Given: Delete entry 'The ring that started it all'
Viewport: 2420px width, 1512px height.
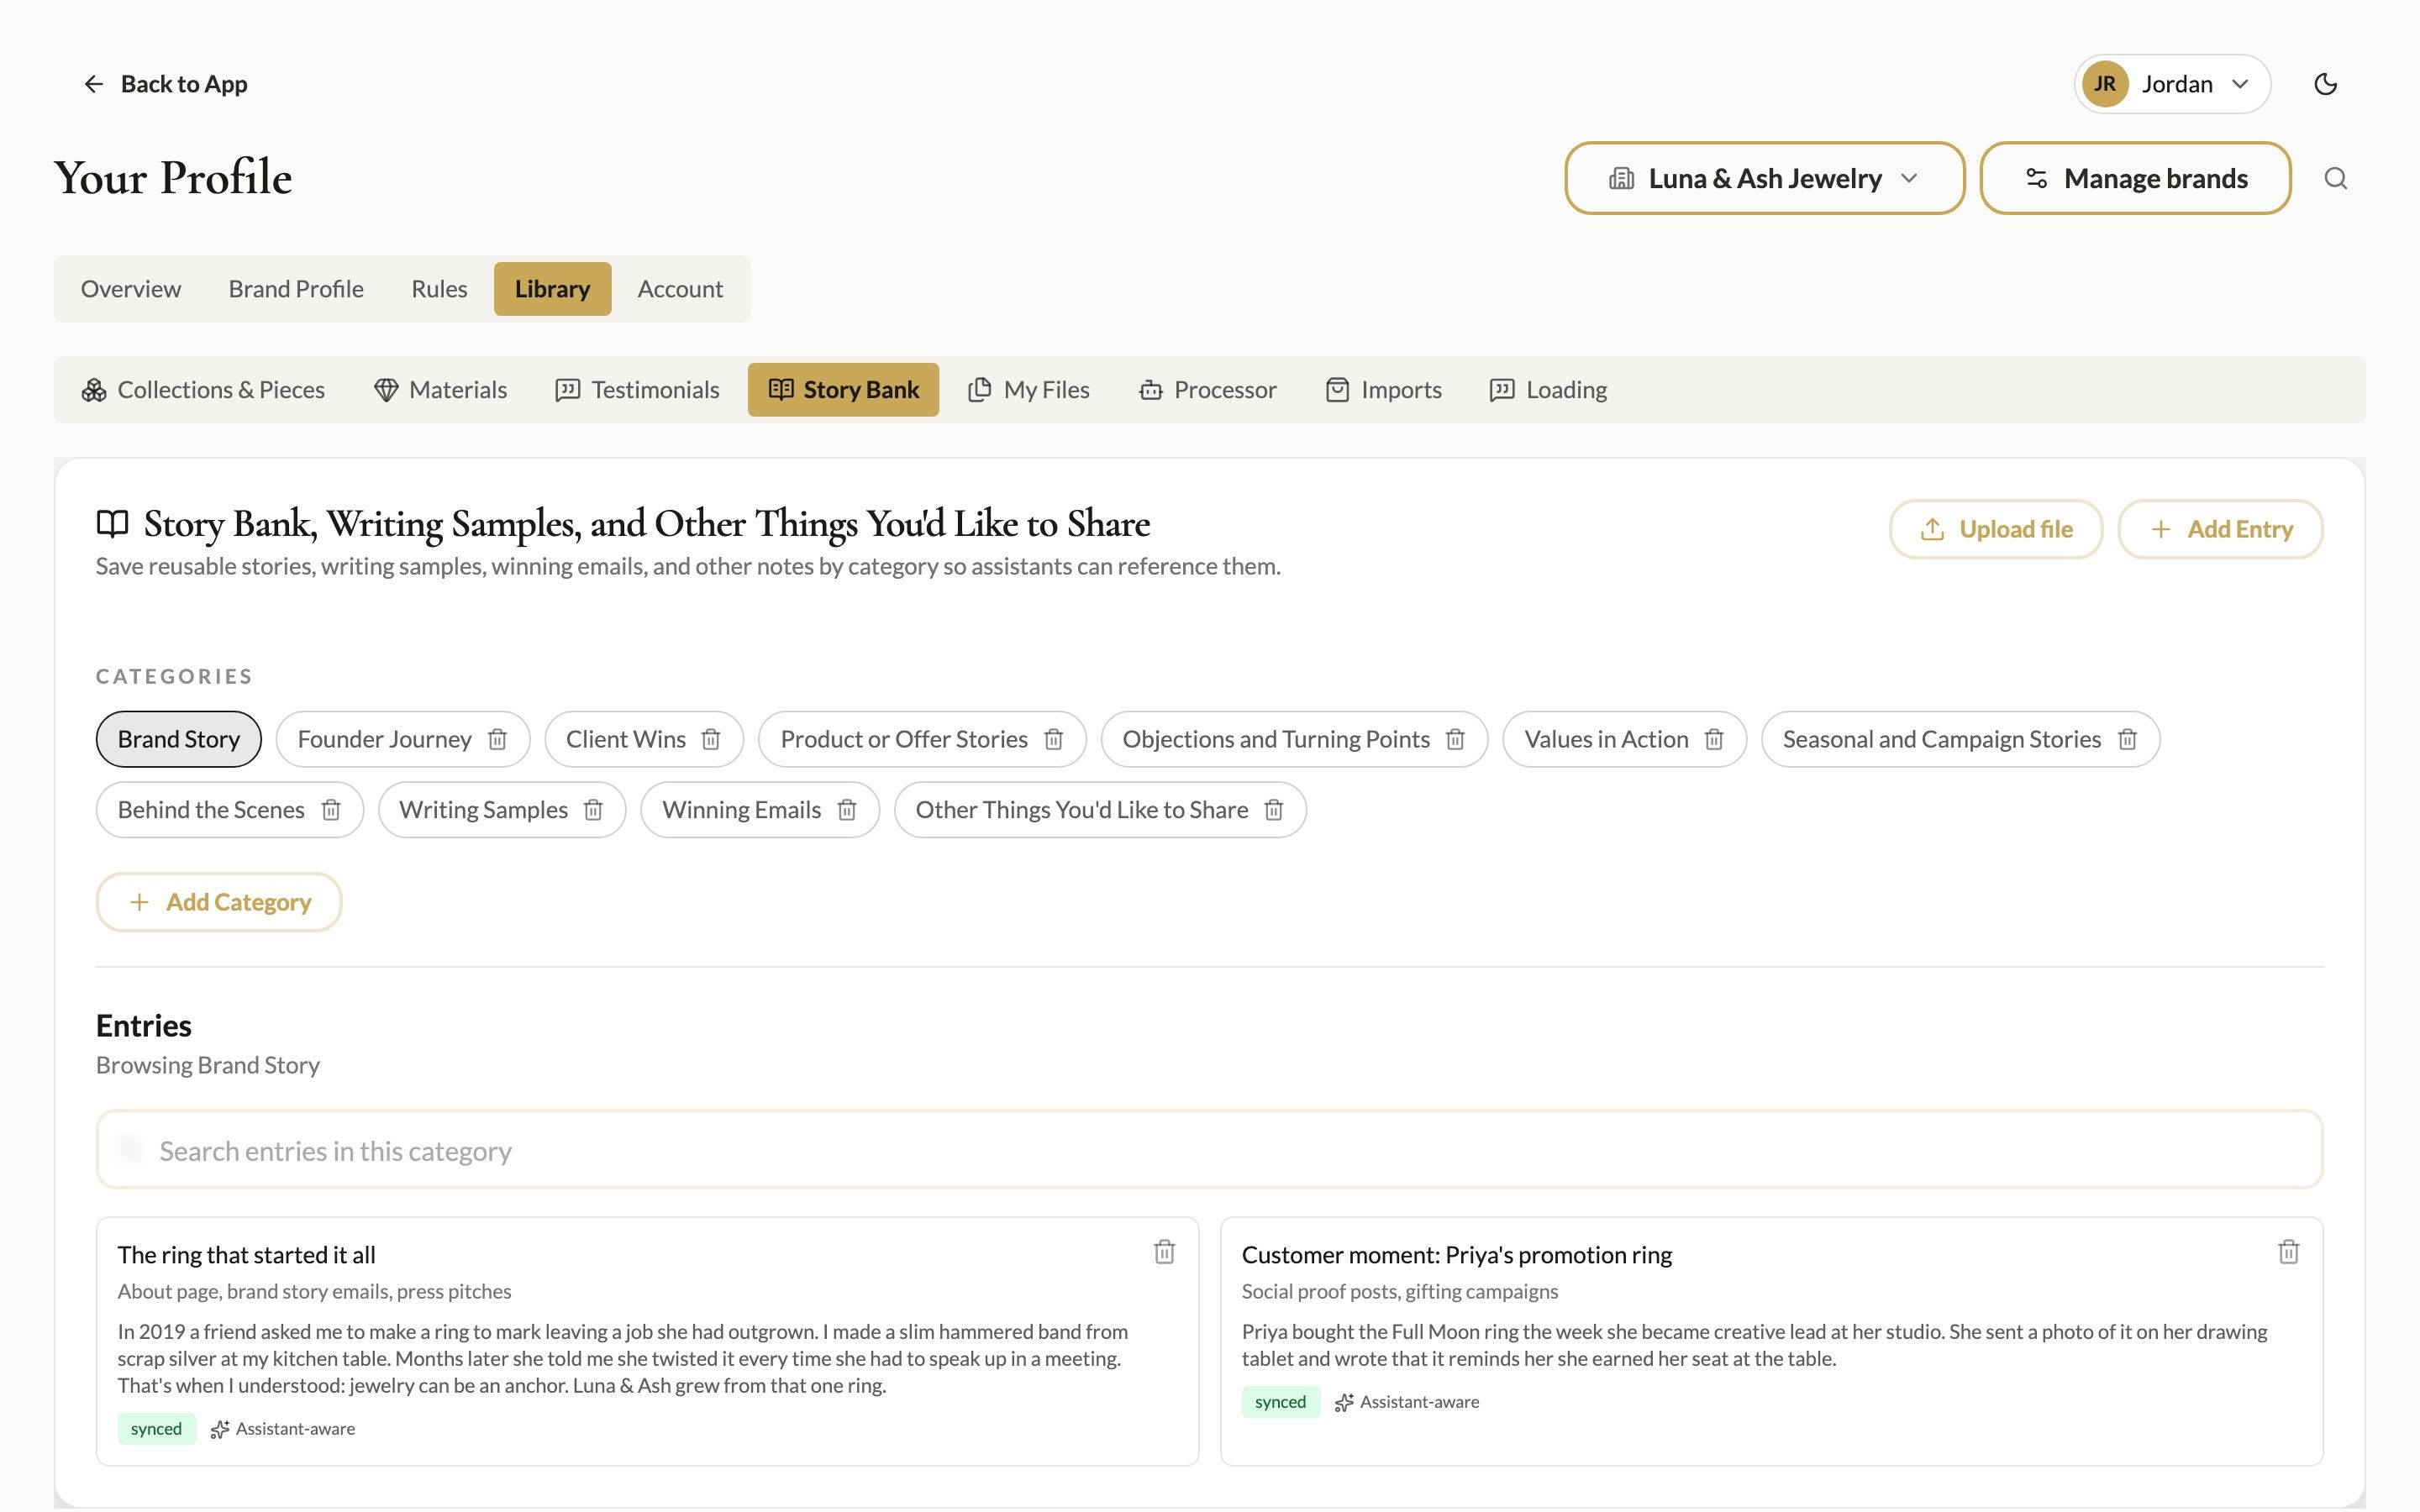Looking at the screenshot, I should (x=1164, y=1252).
